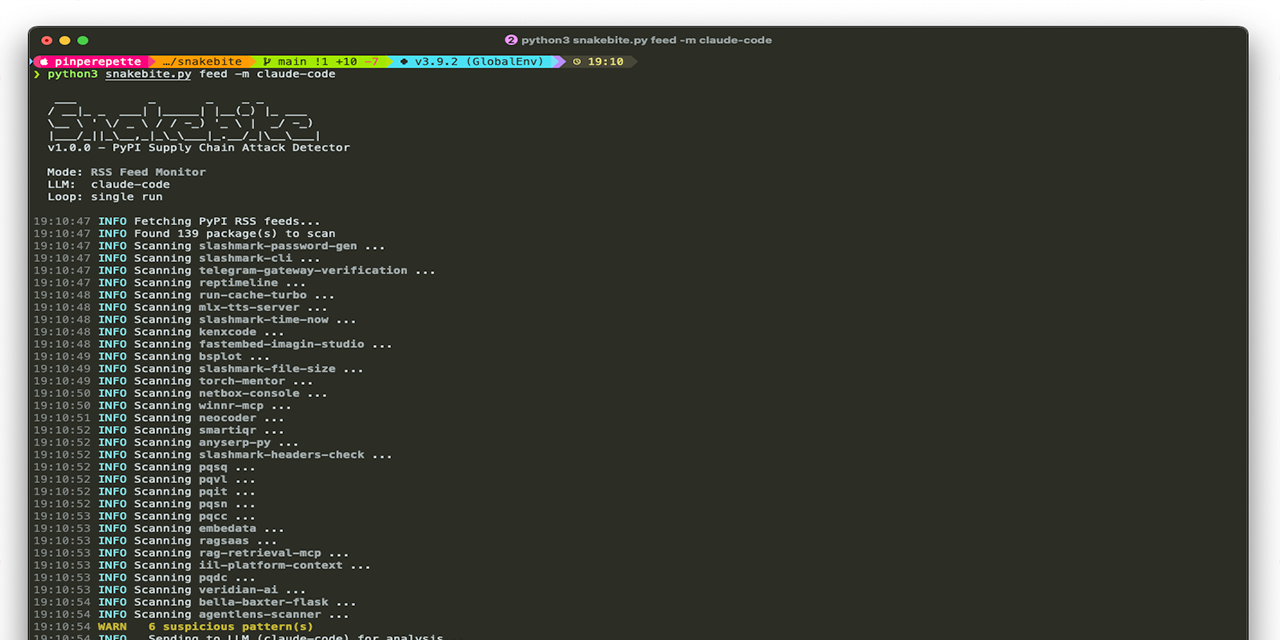Click the 'Scanning pqsq' log line
Image resolution: width=1280 pixels, height=640 pixels.
point(145,467)
